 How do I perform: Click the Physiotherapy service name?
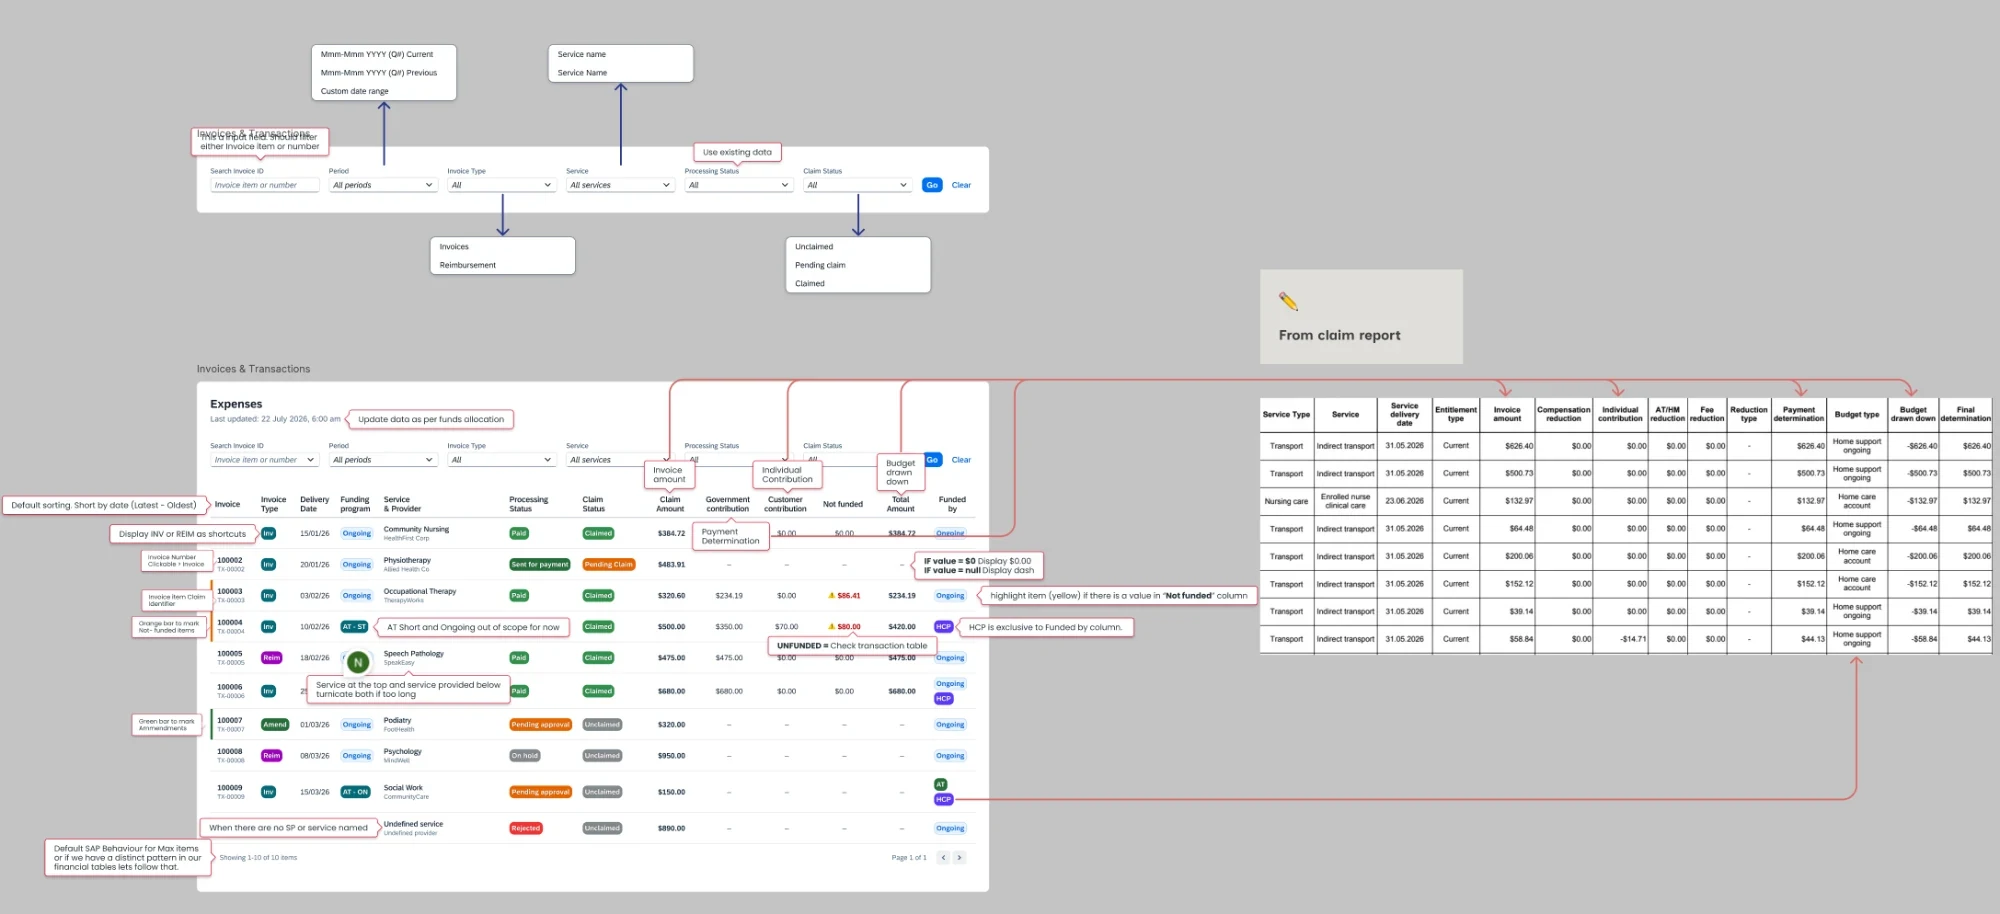point(407,560)
